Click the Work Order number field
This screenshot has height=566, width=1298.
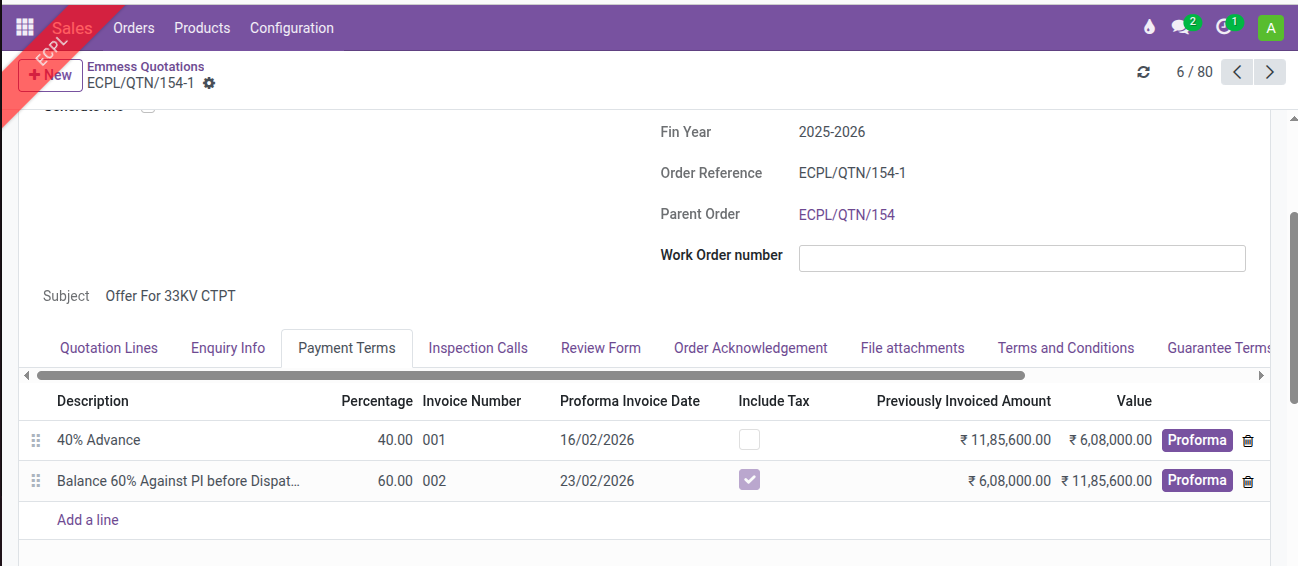[1021, 258]
